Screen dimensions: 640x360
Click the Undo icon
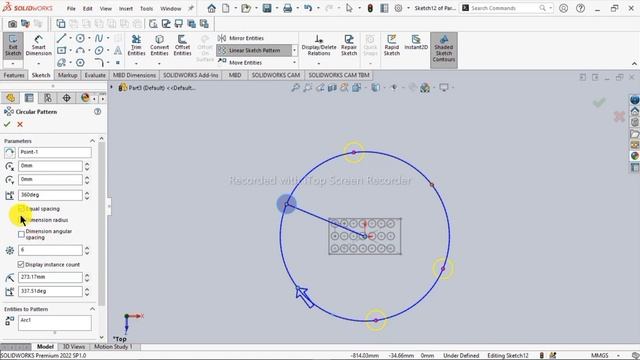pyautogui.click(x=308, y=8)
